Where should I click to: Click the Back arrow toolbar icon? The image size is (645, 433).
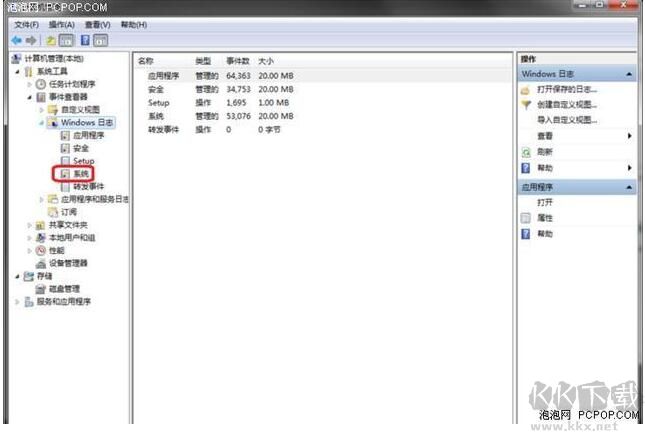[x=16, y=40]
